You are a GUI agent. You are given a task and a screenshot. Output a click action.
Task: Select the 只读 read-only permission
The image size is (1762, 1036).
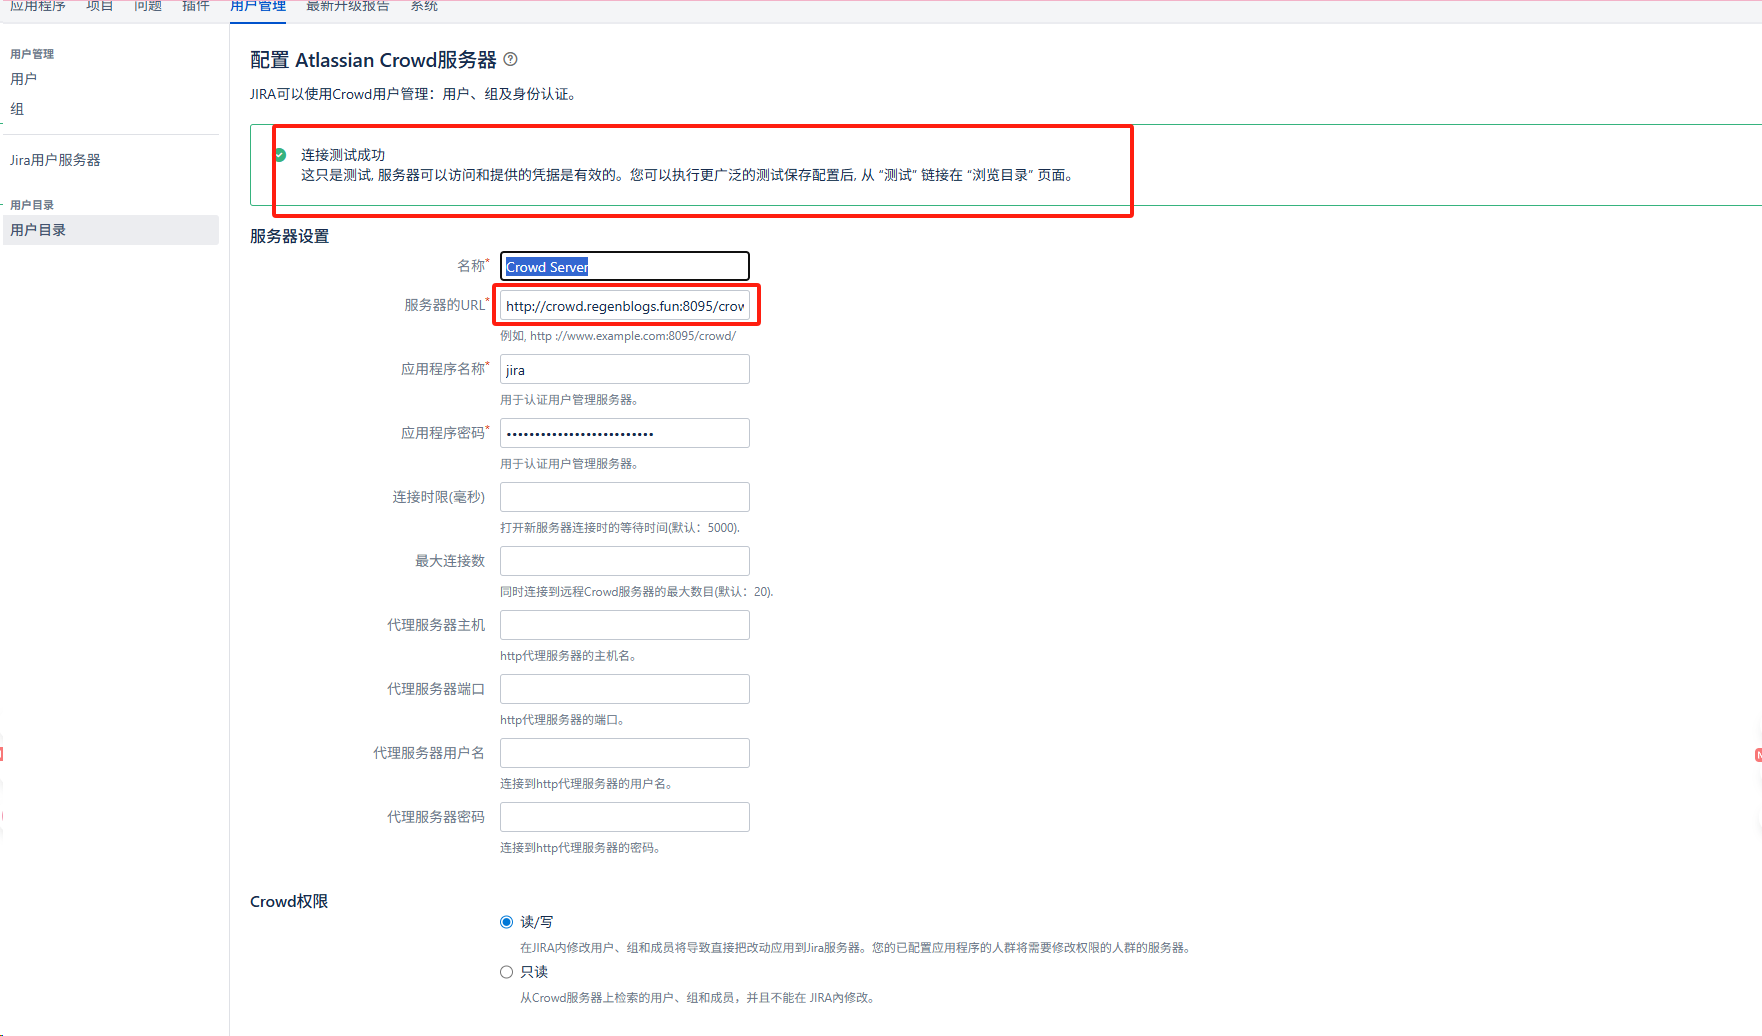506,972
